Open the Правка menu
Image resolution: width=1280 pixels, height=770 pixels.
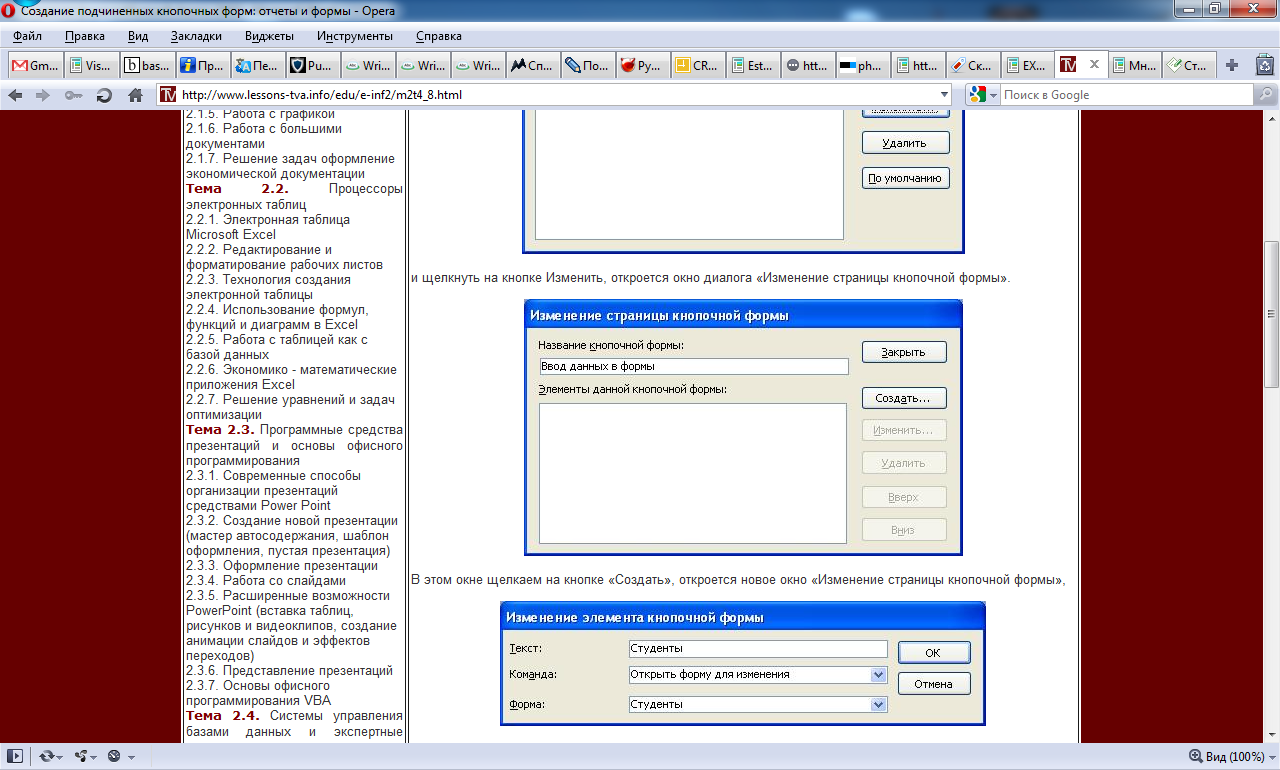85,36
